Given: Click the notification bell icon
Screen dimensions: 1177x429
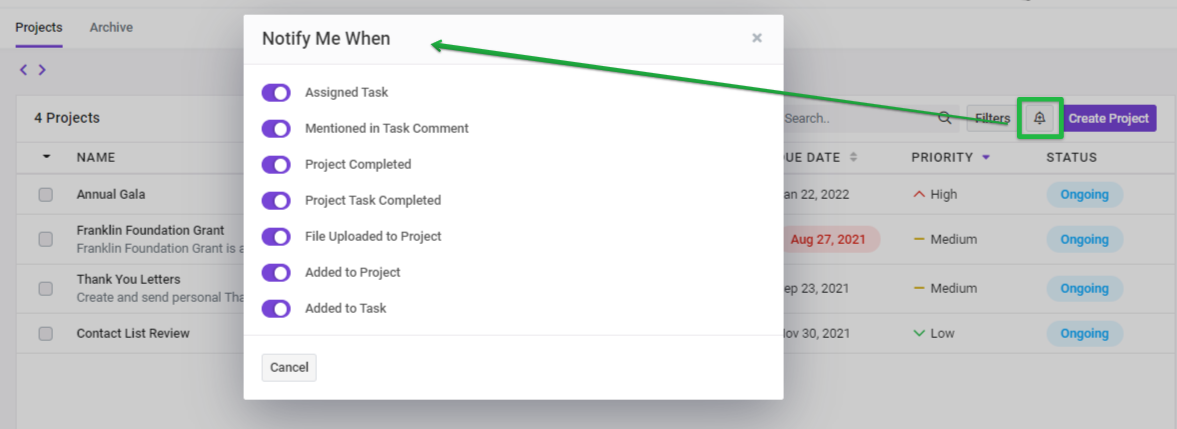Looking at the screenshot, I should tap(1040, 118).
